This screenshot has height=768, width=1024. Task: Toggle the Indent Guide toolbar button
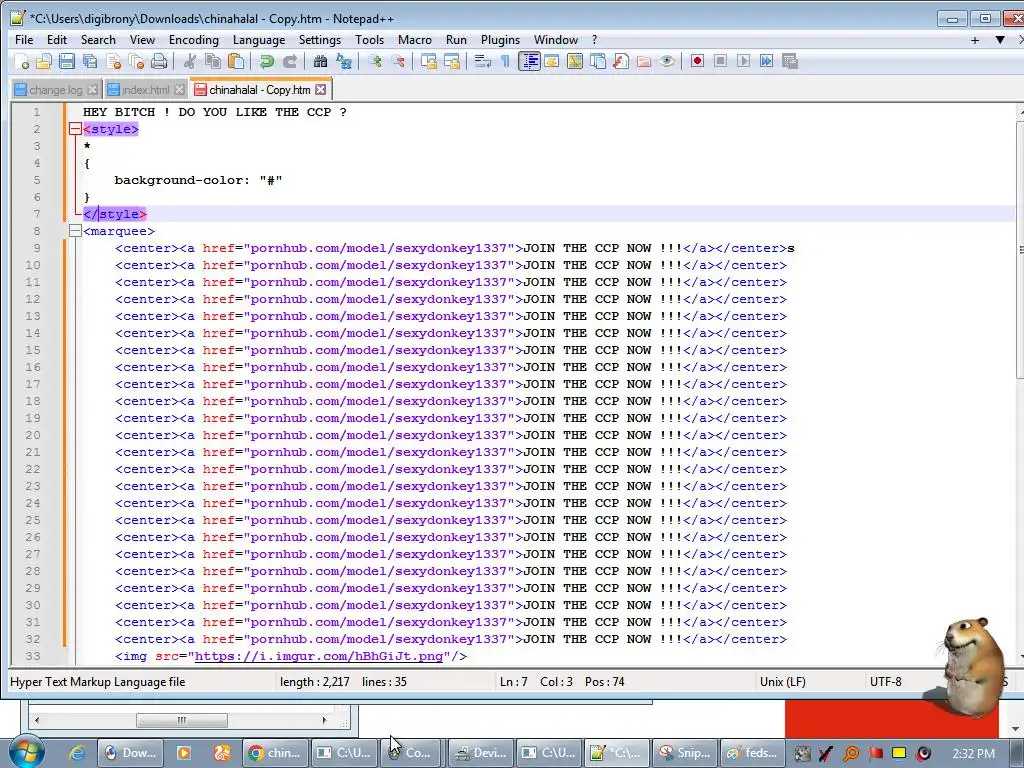tap(529, 61)
